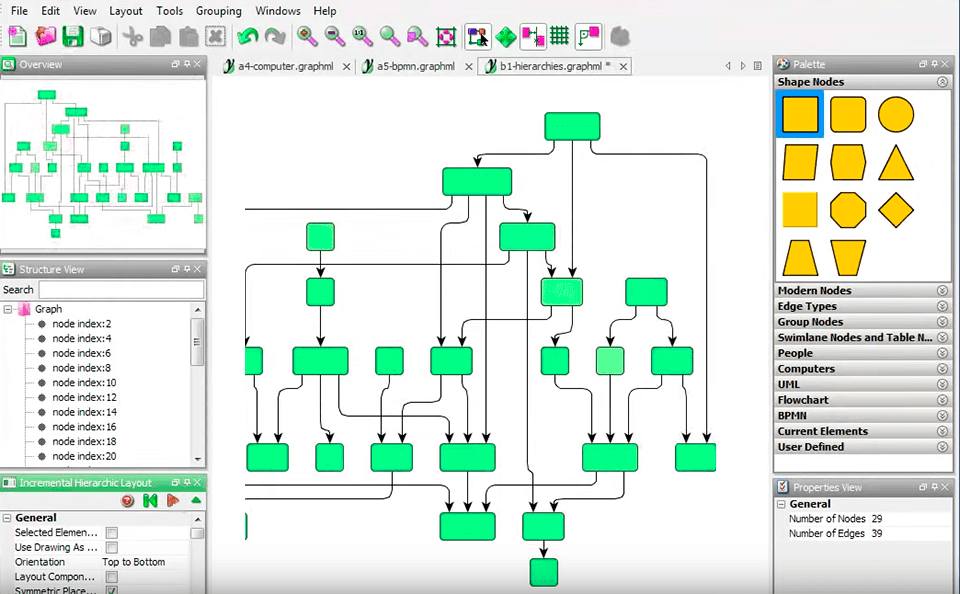Pick the yellow circle shape in Palette

pyautogui.click(x=896, y=115)
